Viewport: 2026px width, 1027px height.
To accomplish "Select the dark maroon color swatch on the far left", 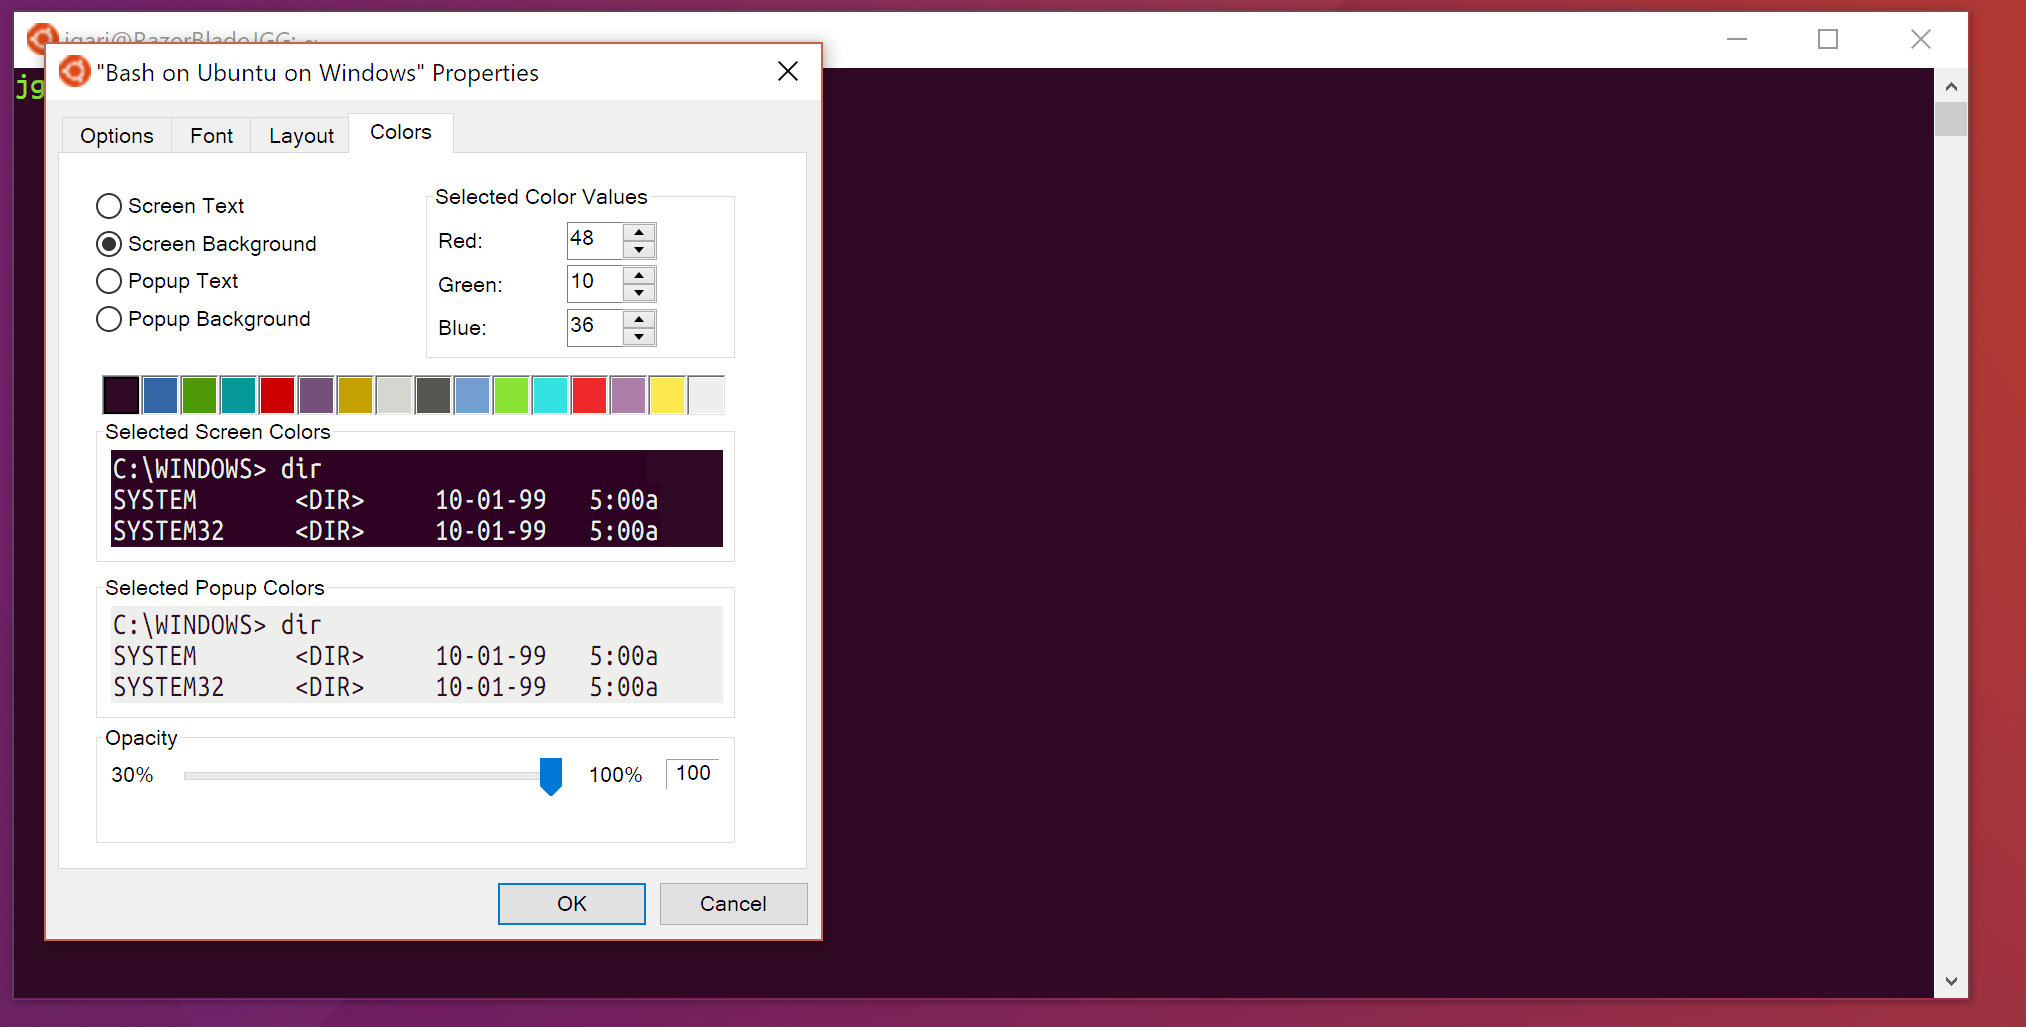I will coord(120,394).
